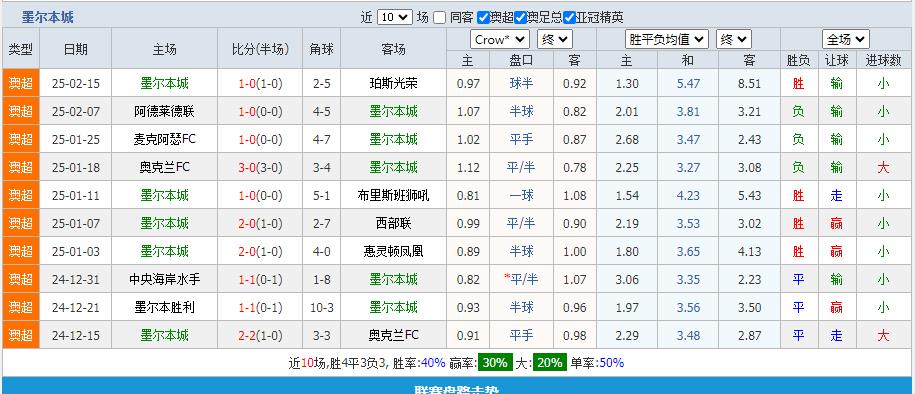Image resolution: width=915 pixels, height=394 pixels.
Task: Open the 胜平负均值 dropdown
Action: 667,40
